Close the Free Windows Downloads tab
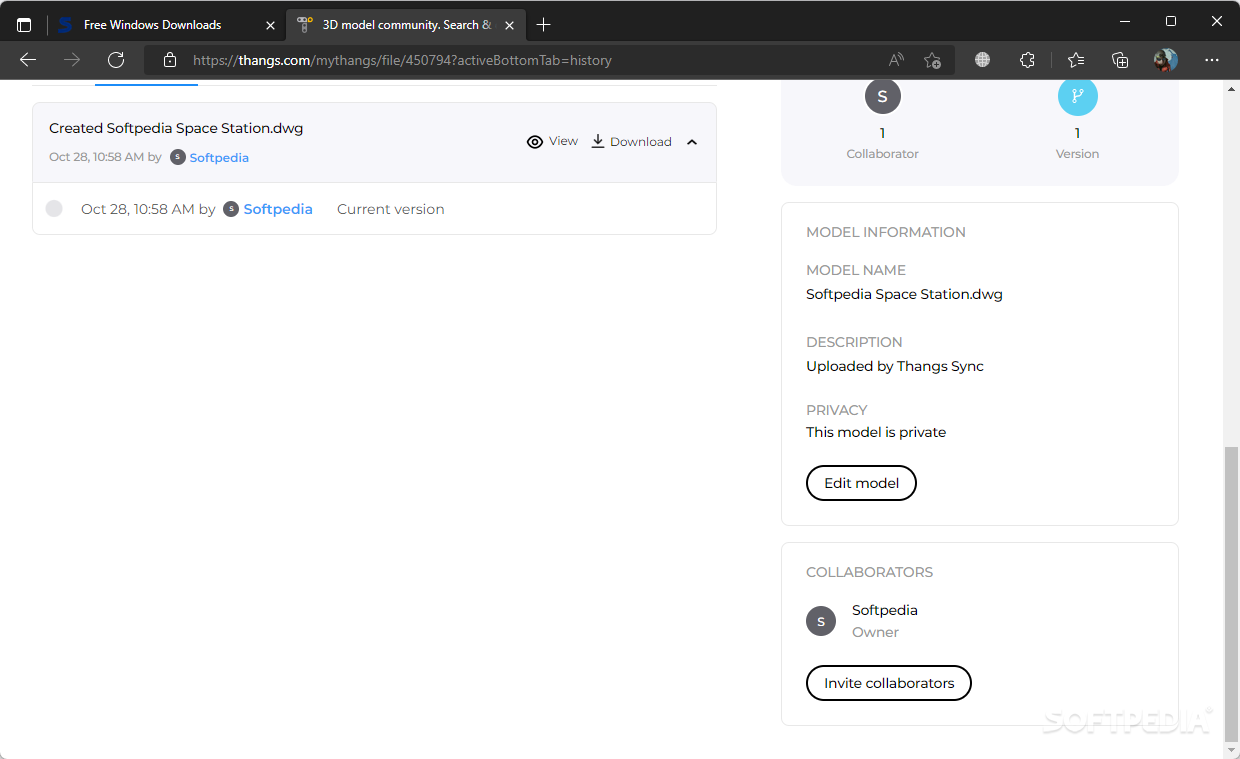The height and width of the screenshot is (759, 1240). coord(270,25)
